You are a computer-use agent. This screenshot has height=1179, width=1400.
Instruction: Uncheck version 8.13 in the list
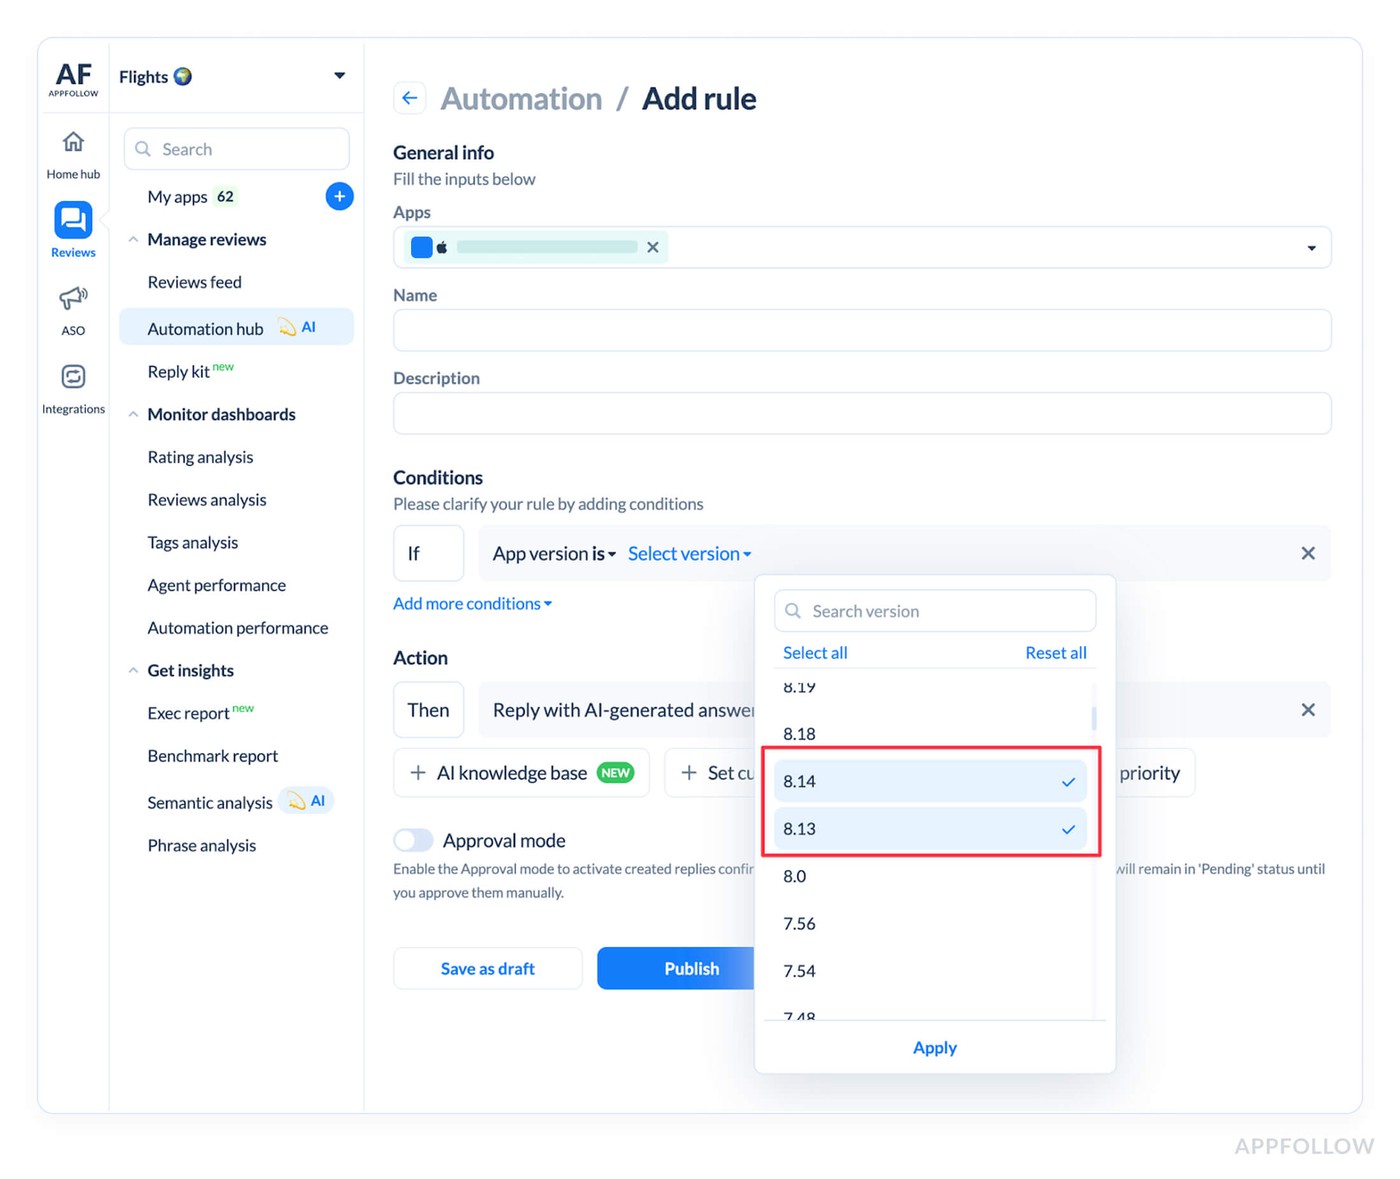tap(929, 829)
